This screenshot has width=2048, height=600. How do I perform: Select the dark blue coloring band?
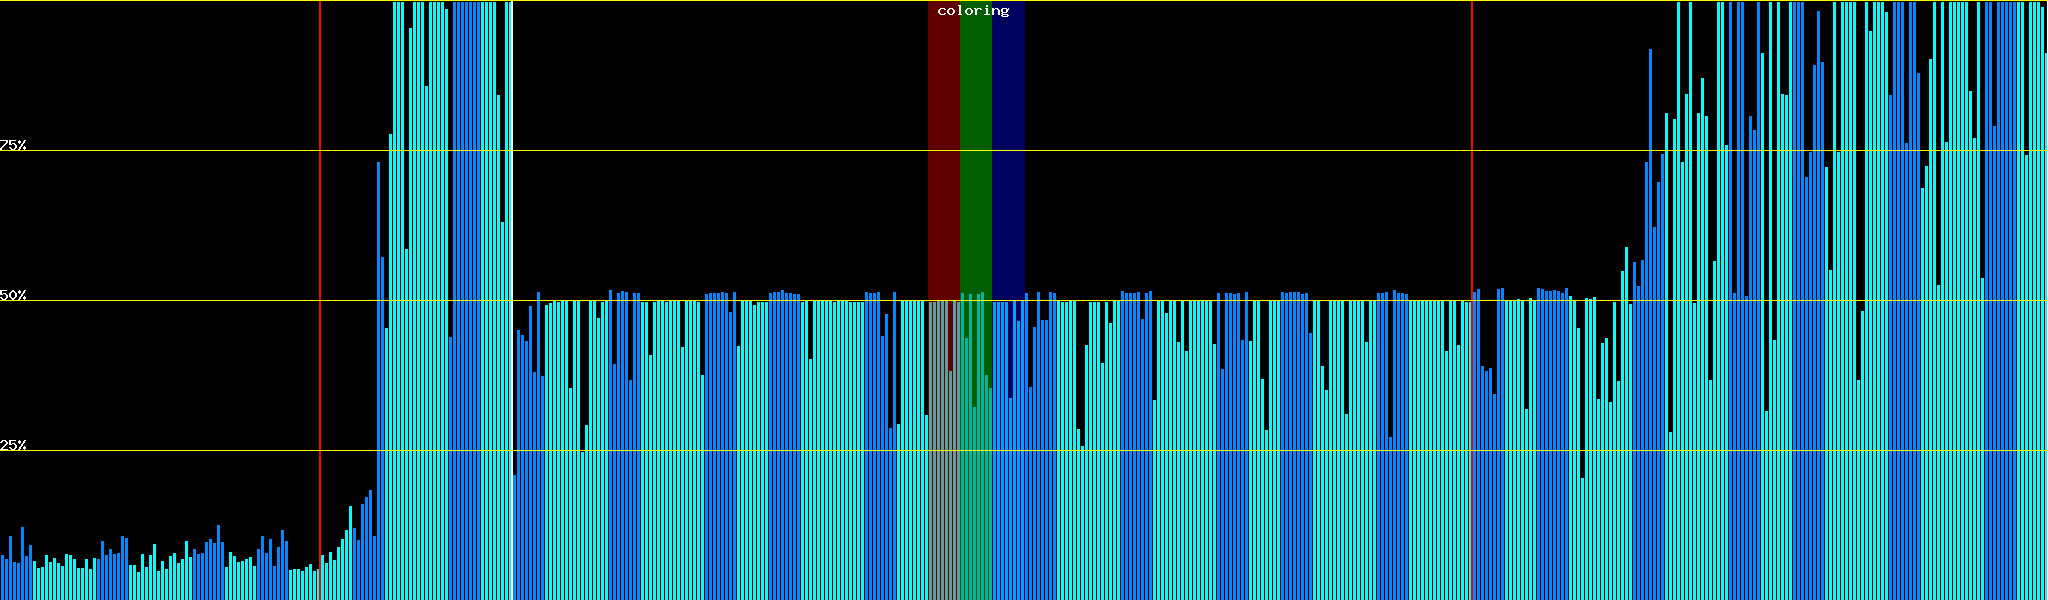click(1008, 150)
